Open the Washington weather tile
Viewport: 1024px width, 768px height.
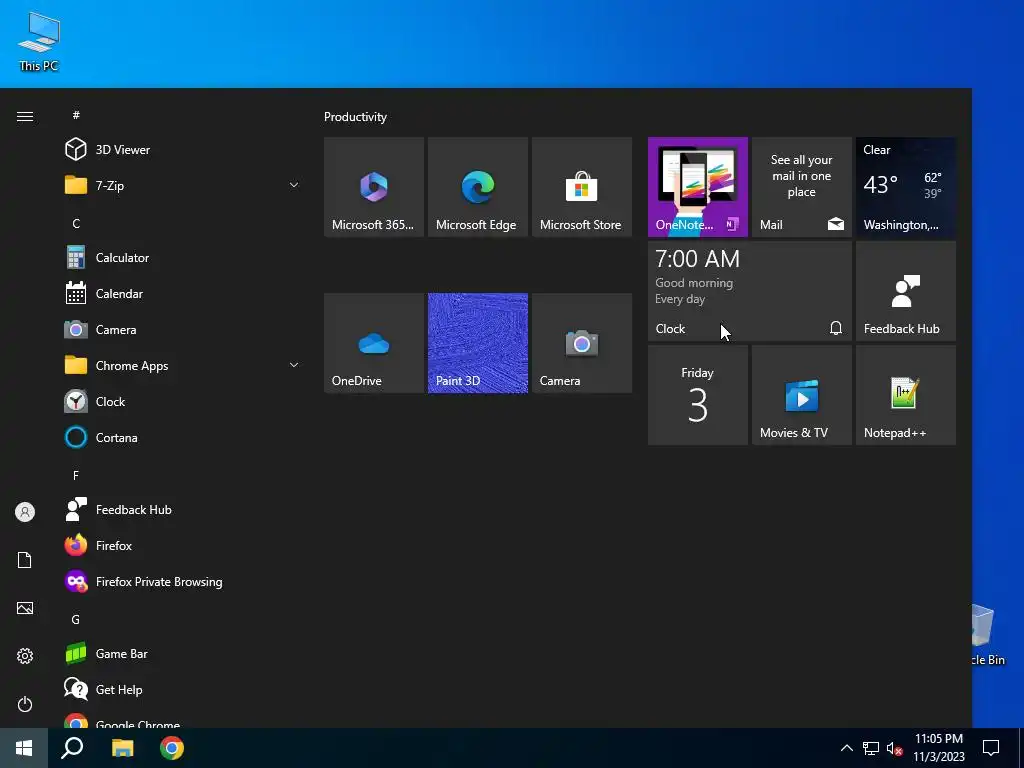point(906,187)
